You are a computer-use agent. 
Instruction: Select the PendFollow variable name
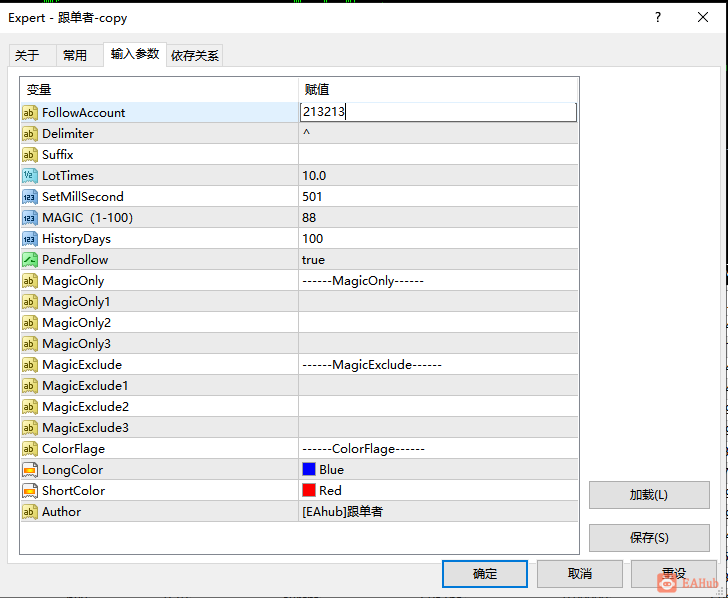click(75, 260)
